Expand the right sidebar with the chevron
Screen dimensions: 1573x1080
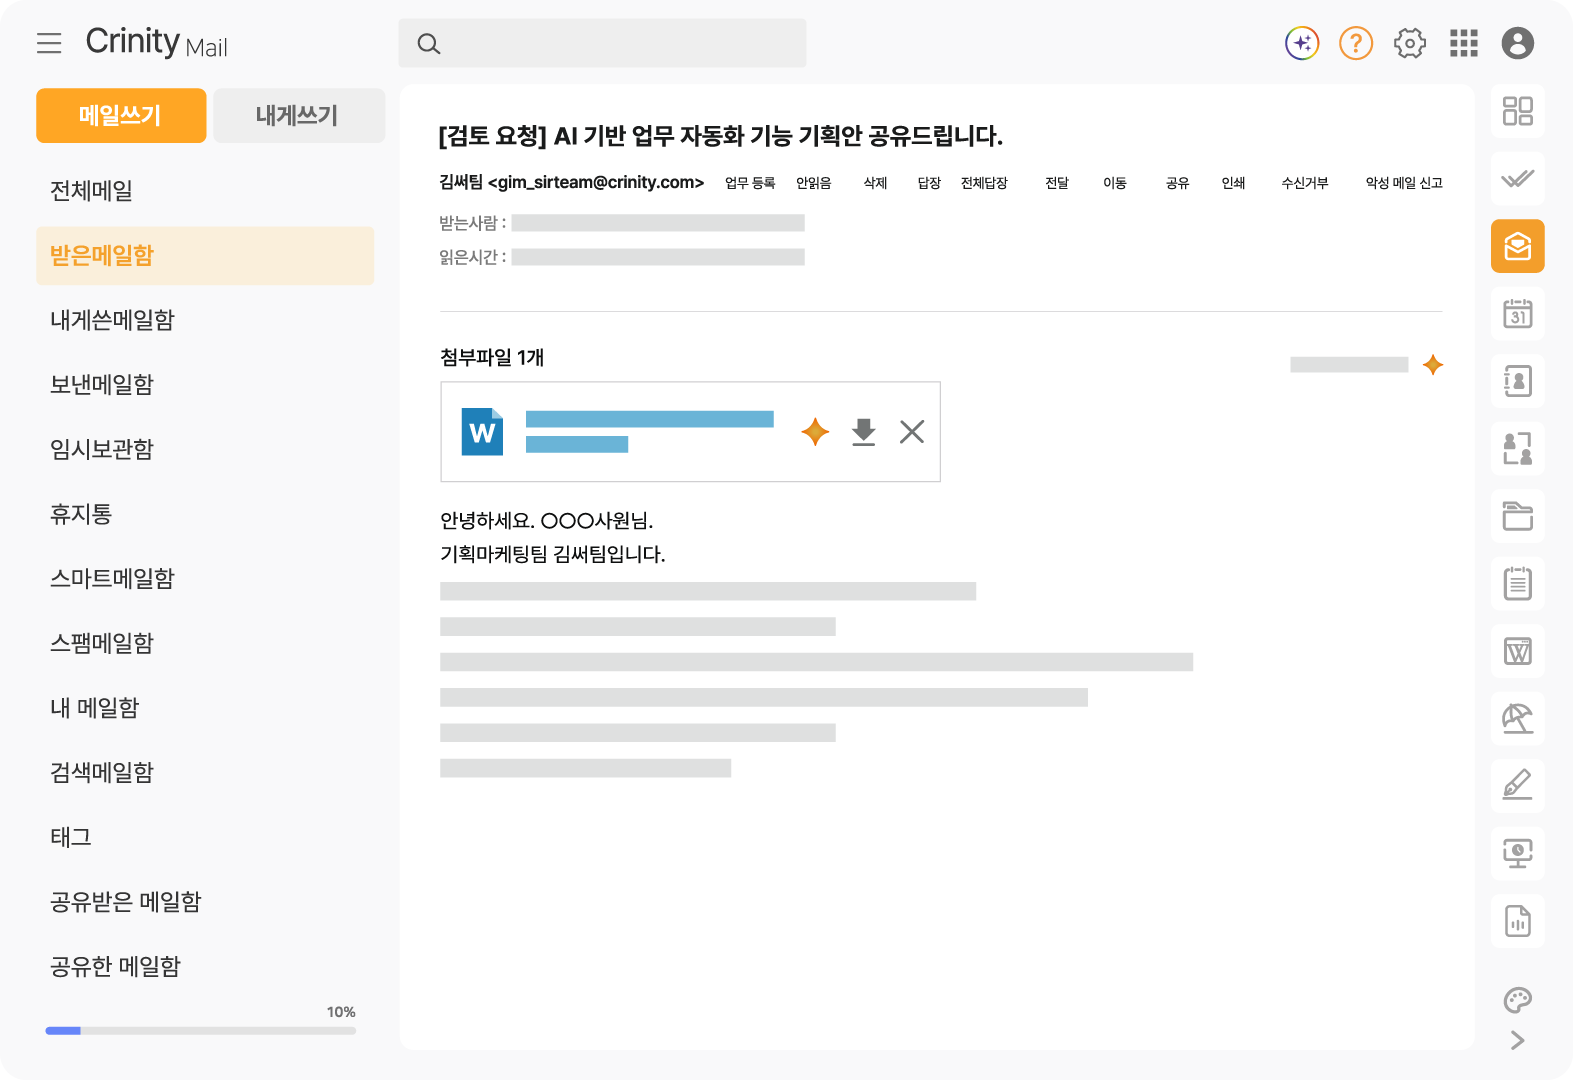[1518, 1040]
